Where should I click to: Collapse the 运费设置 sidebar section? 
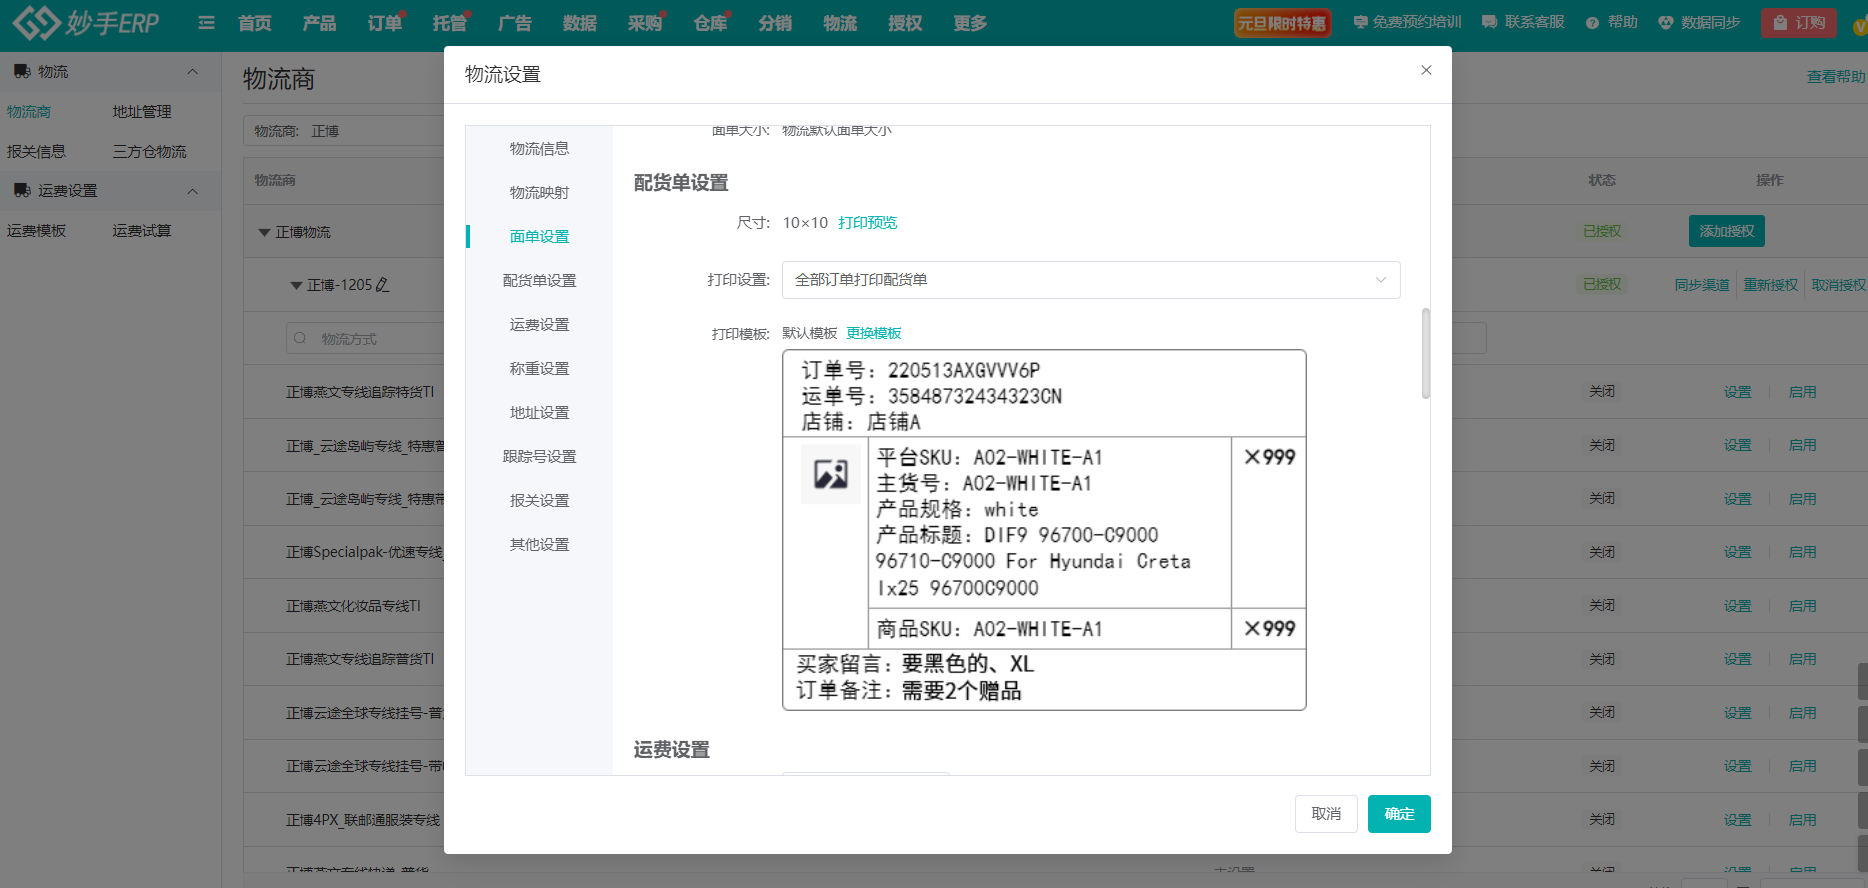pos(193,191)
